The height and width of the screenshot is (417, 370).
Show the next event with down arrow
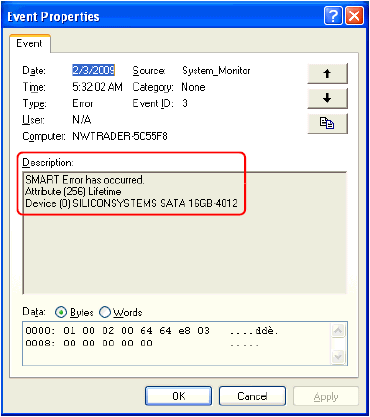pyautogui.click(x=327, y=98)
